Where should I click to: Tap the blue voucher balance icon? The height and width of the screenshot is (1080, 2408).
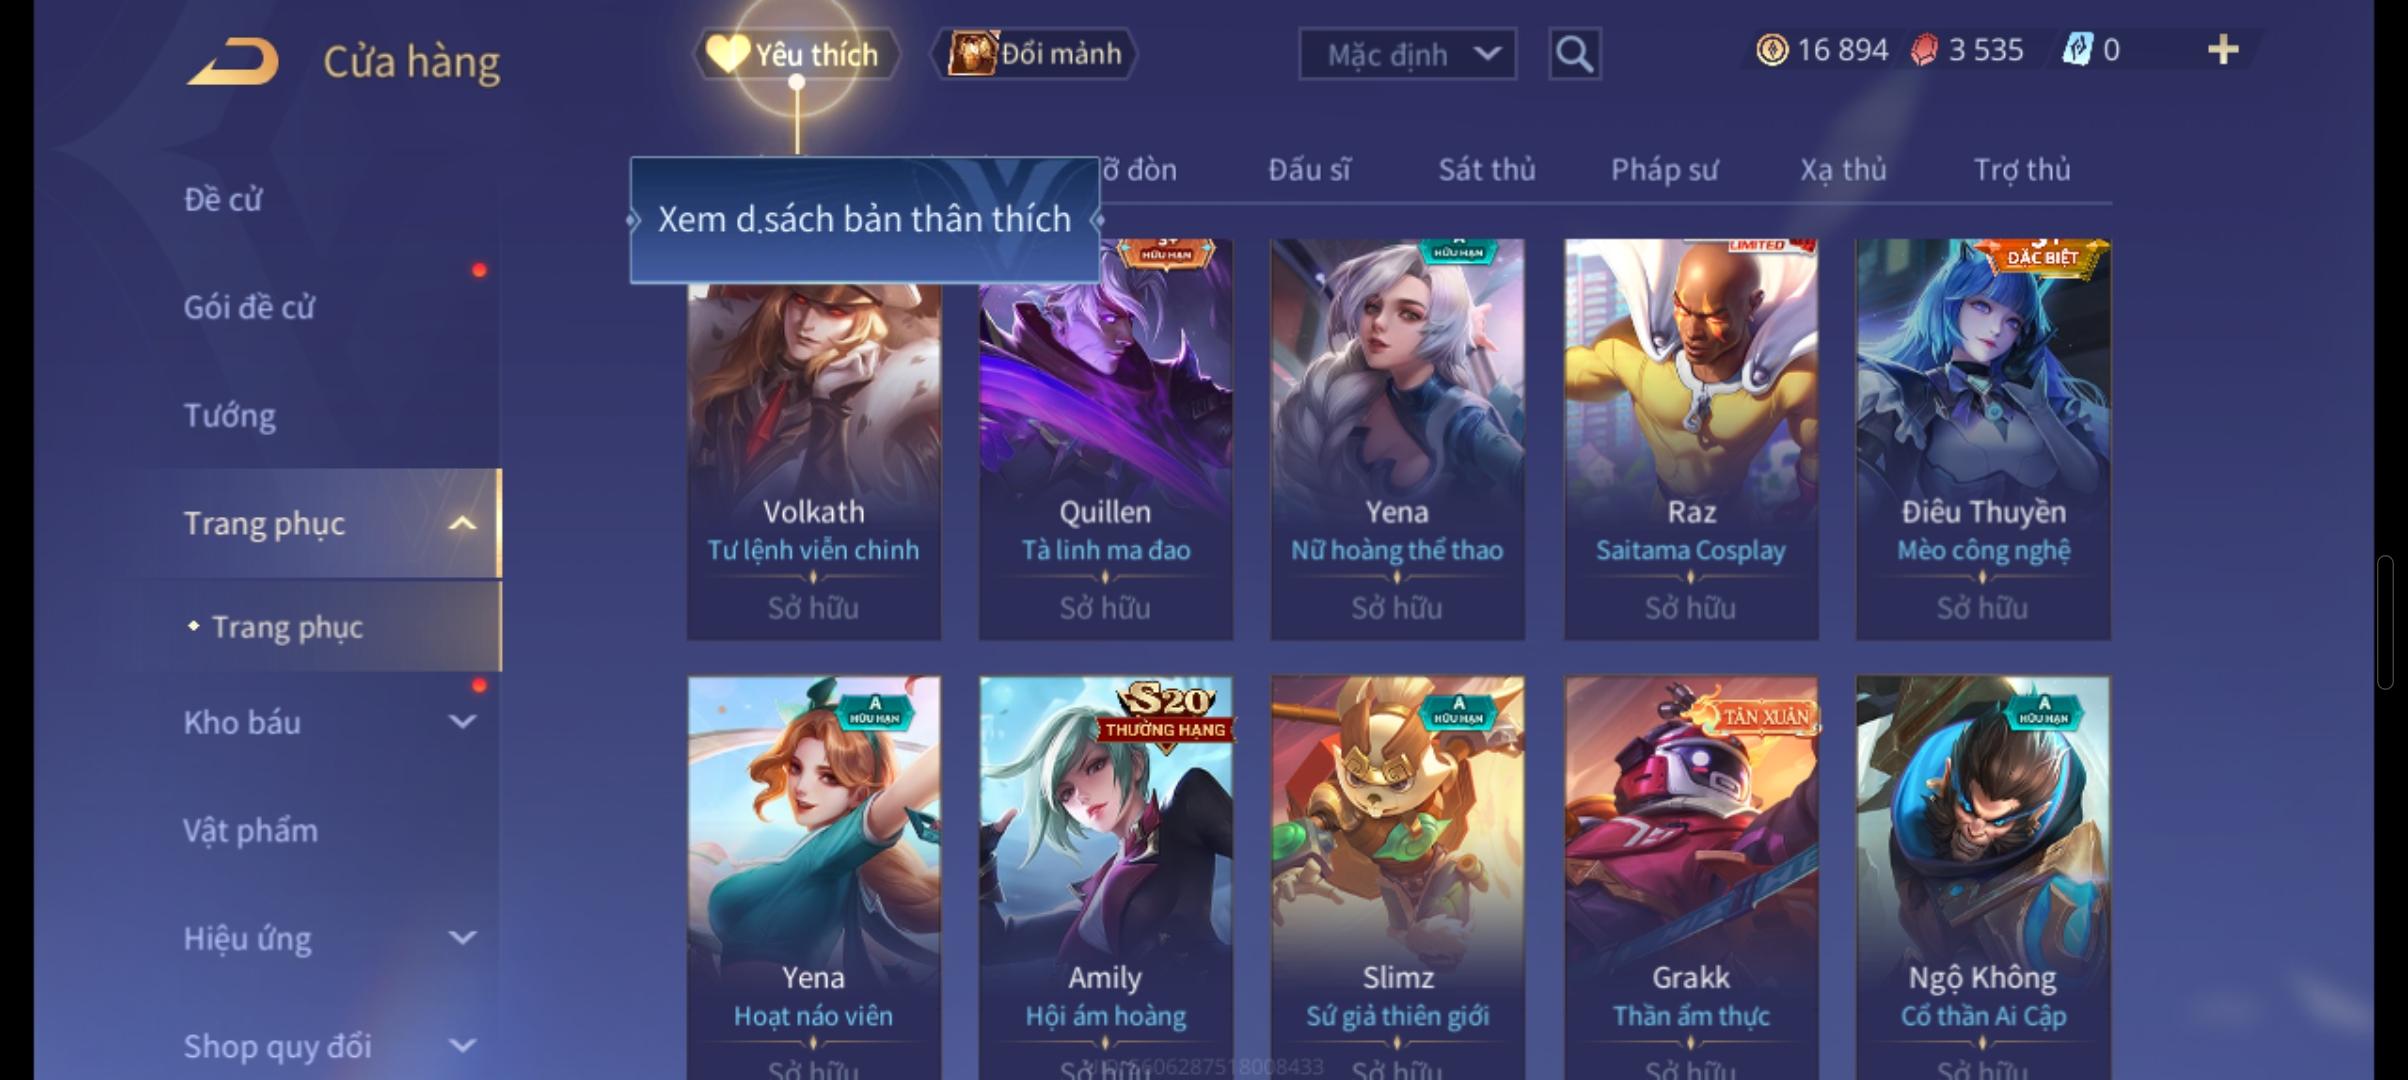click(x=2077, y=50)
